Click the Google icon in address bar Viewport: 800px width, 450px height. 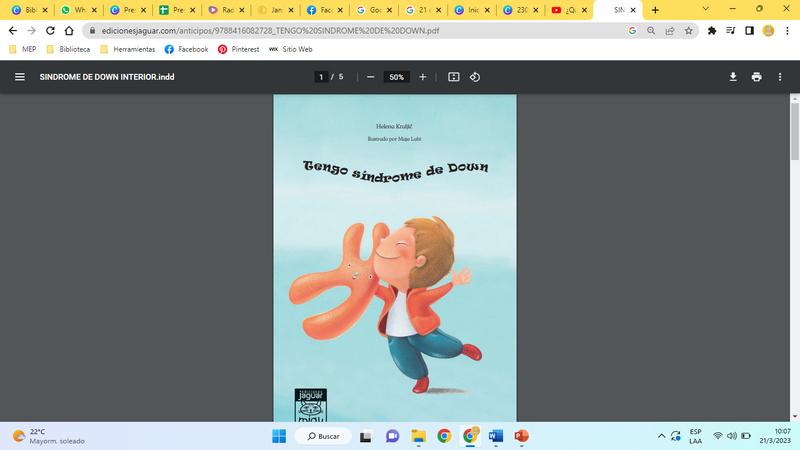[x=633, y=31]
